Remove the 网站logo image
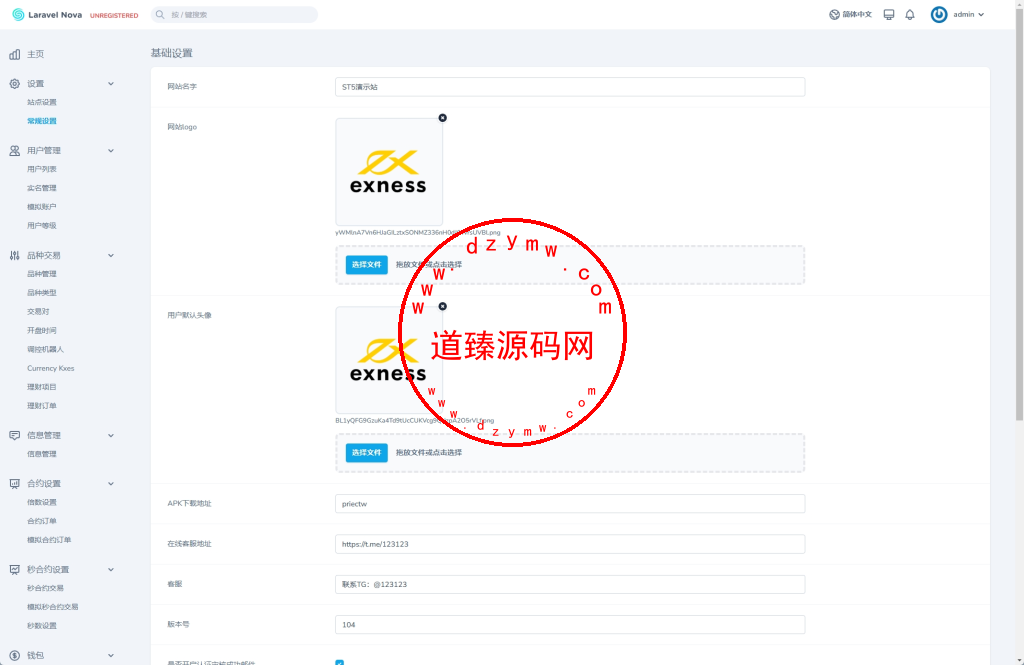The height and width of the screenshot is (665, 1024). coord(443,118)
